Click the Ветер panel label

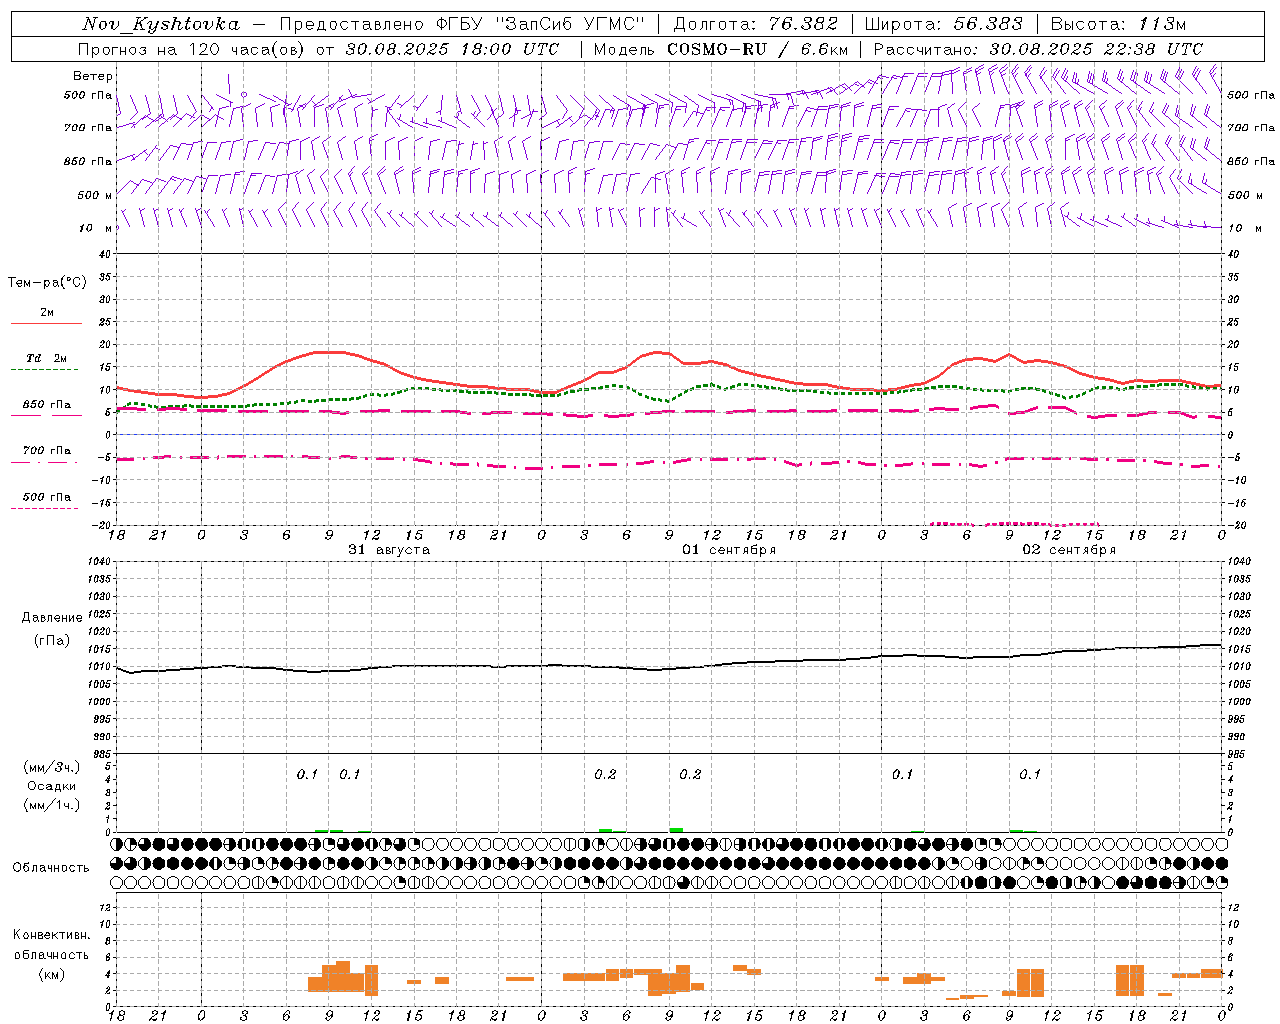93,76
